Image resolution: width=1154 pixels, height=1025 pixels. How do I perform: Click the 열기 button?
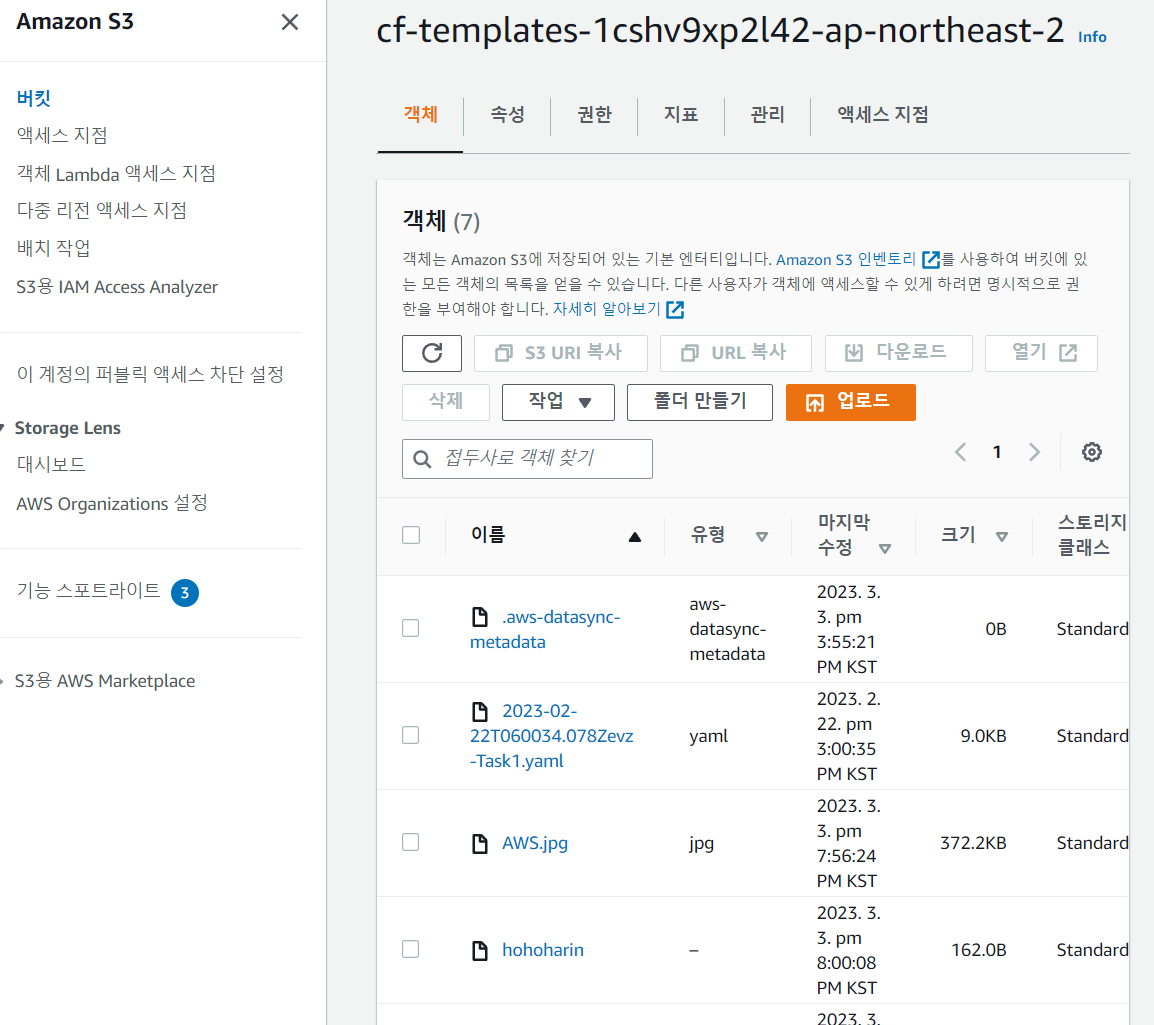click(1041, 353)
